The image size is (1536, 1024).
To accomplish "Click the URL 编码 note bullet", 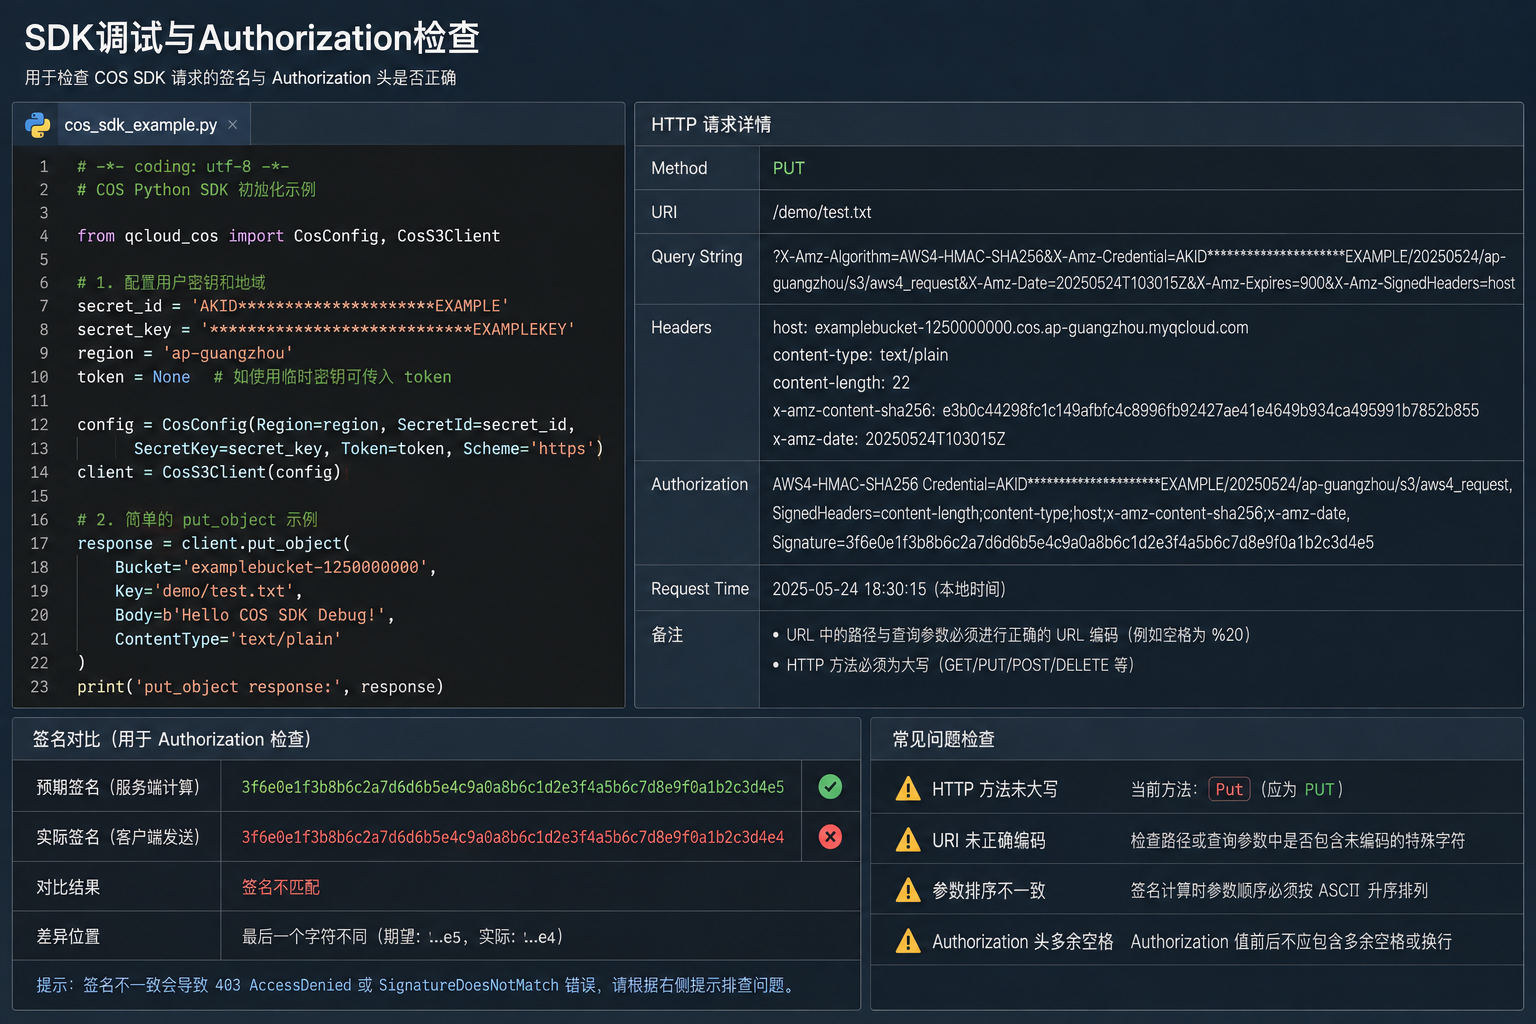I will click(1011, 635).
